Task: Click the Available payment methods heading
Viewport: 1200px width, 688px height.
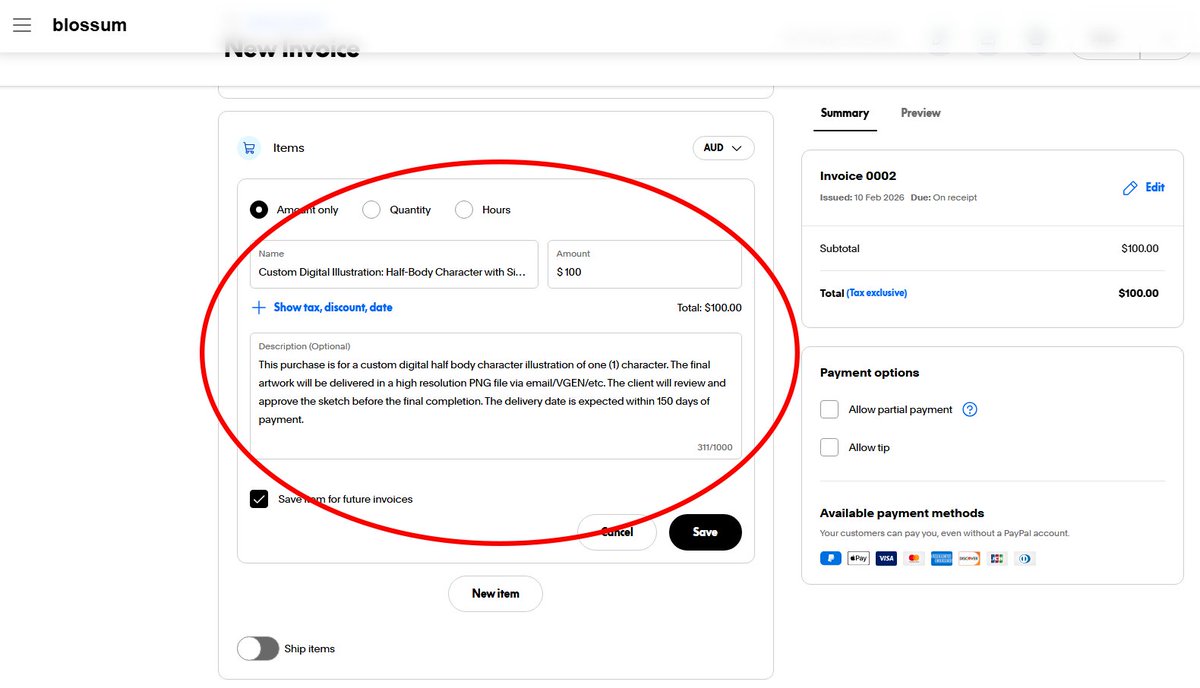Action: click(x=902, y=513)
